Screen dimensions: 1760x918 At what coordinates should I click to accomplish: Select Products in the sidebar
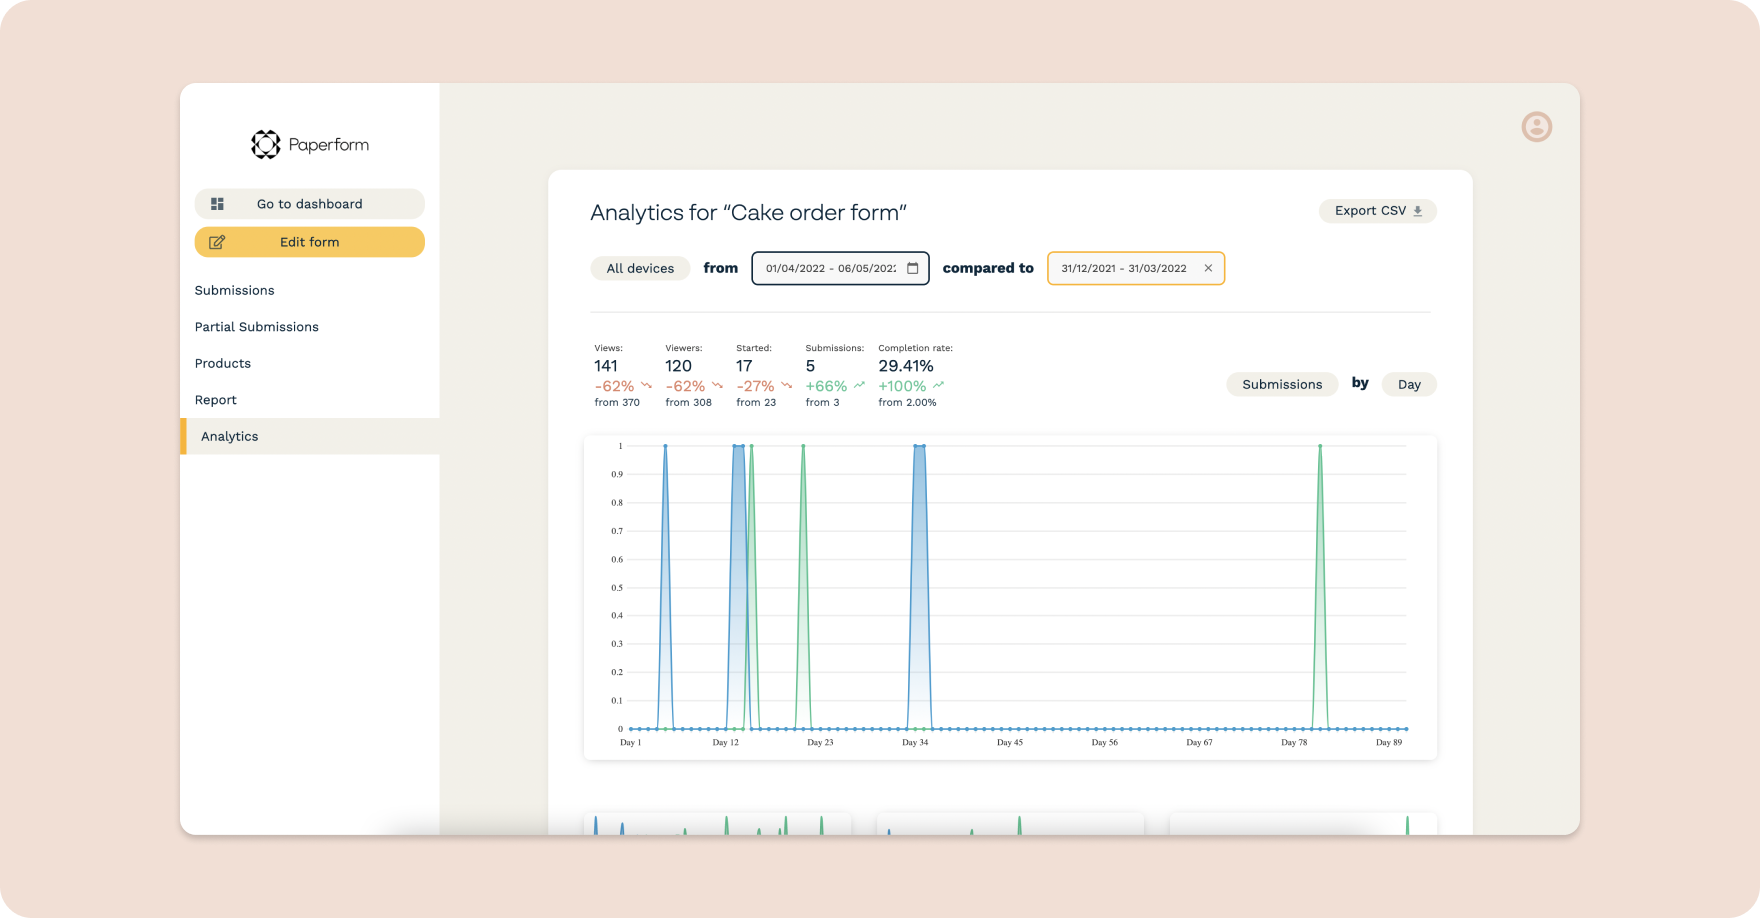point(222,363)
